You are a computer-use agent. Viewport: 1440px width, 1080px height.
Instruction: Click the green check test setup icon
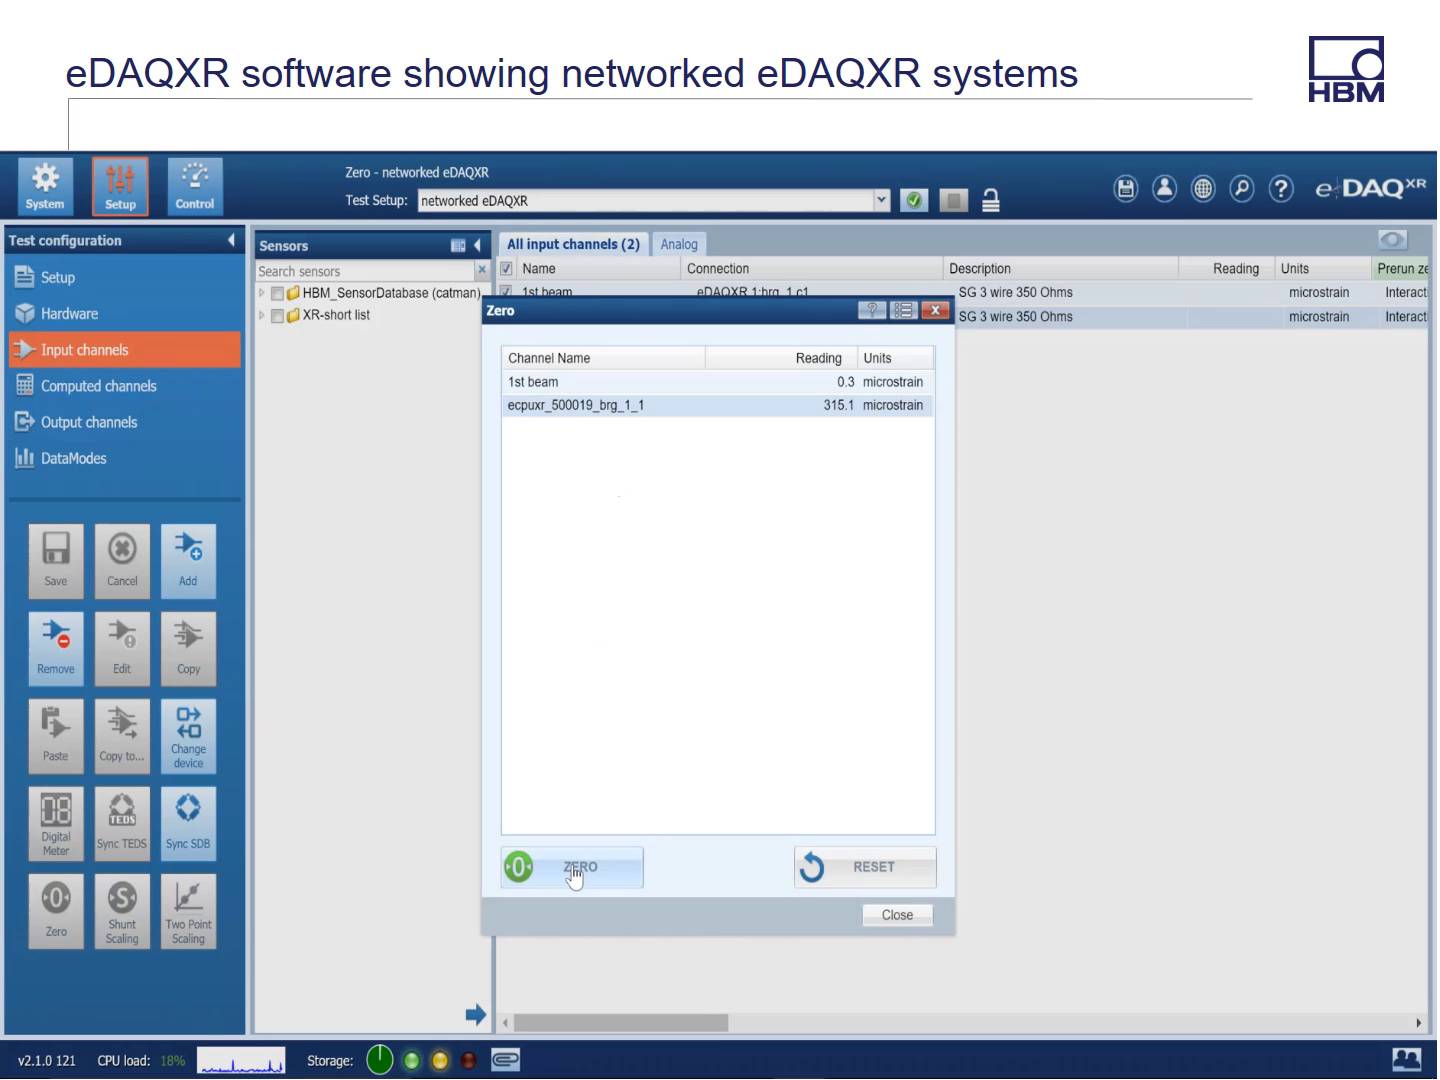(914, 201)
